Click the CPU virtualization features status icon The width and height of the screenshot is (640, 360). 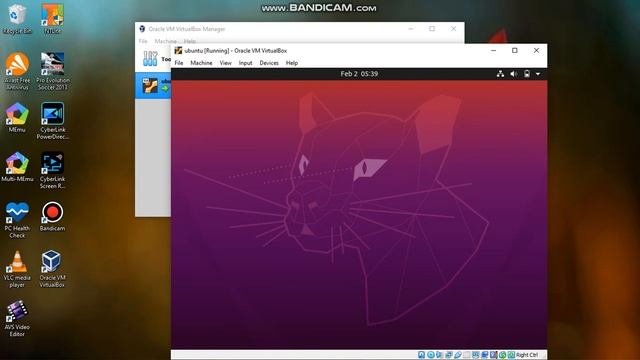(x=493, y=355)
